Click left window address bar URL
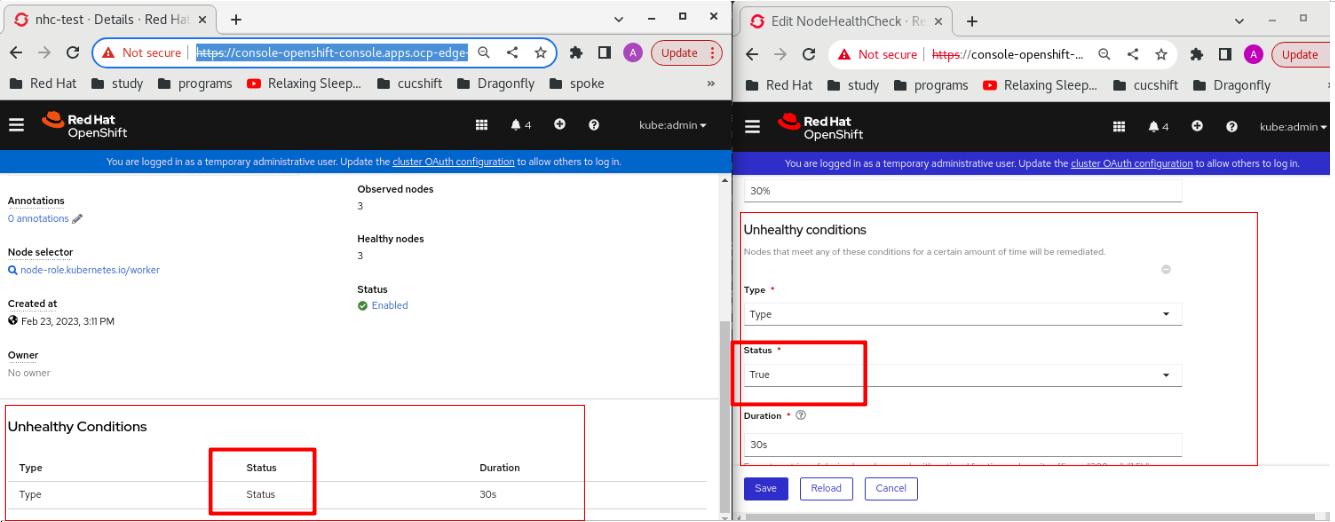Screen dimensions: 1335x522 pyautogui.click(x=331, y=53)
